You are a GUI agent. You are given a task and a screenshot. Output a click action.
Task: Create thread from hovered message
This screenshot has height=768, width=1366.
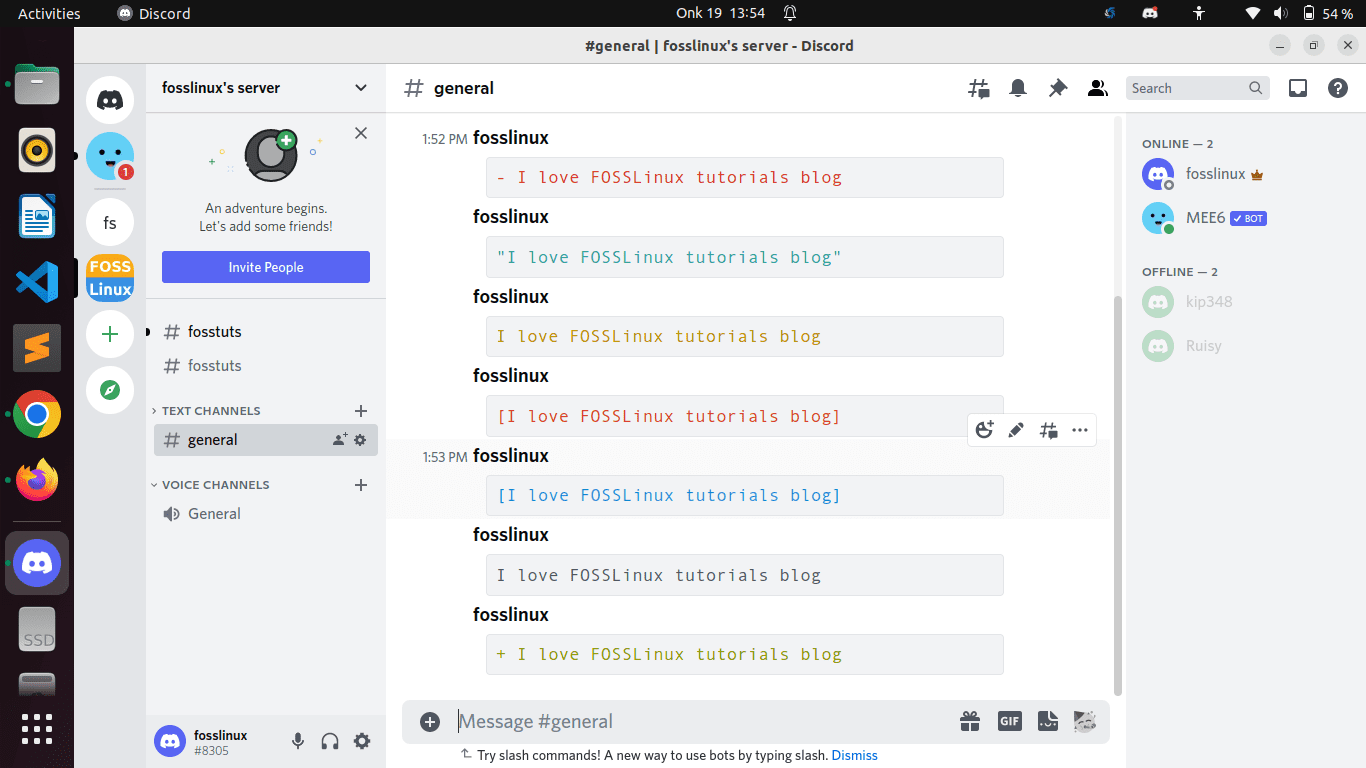[x=1048, y=430]
